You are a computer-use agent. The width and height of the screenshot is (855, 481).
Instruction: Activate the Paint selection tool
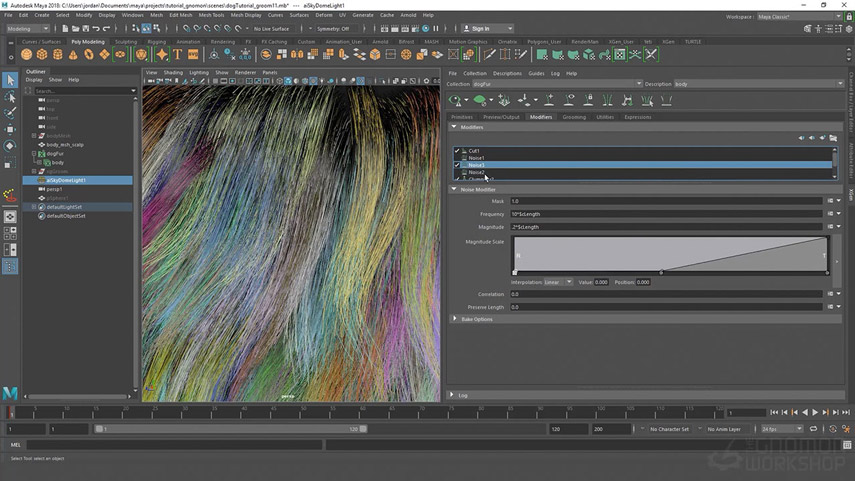click(10, 113)
